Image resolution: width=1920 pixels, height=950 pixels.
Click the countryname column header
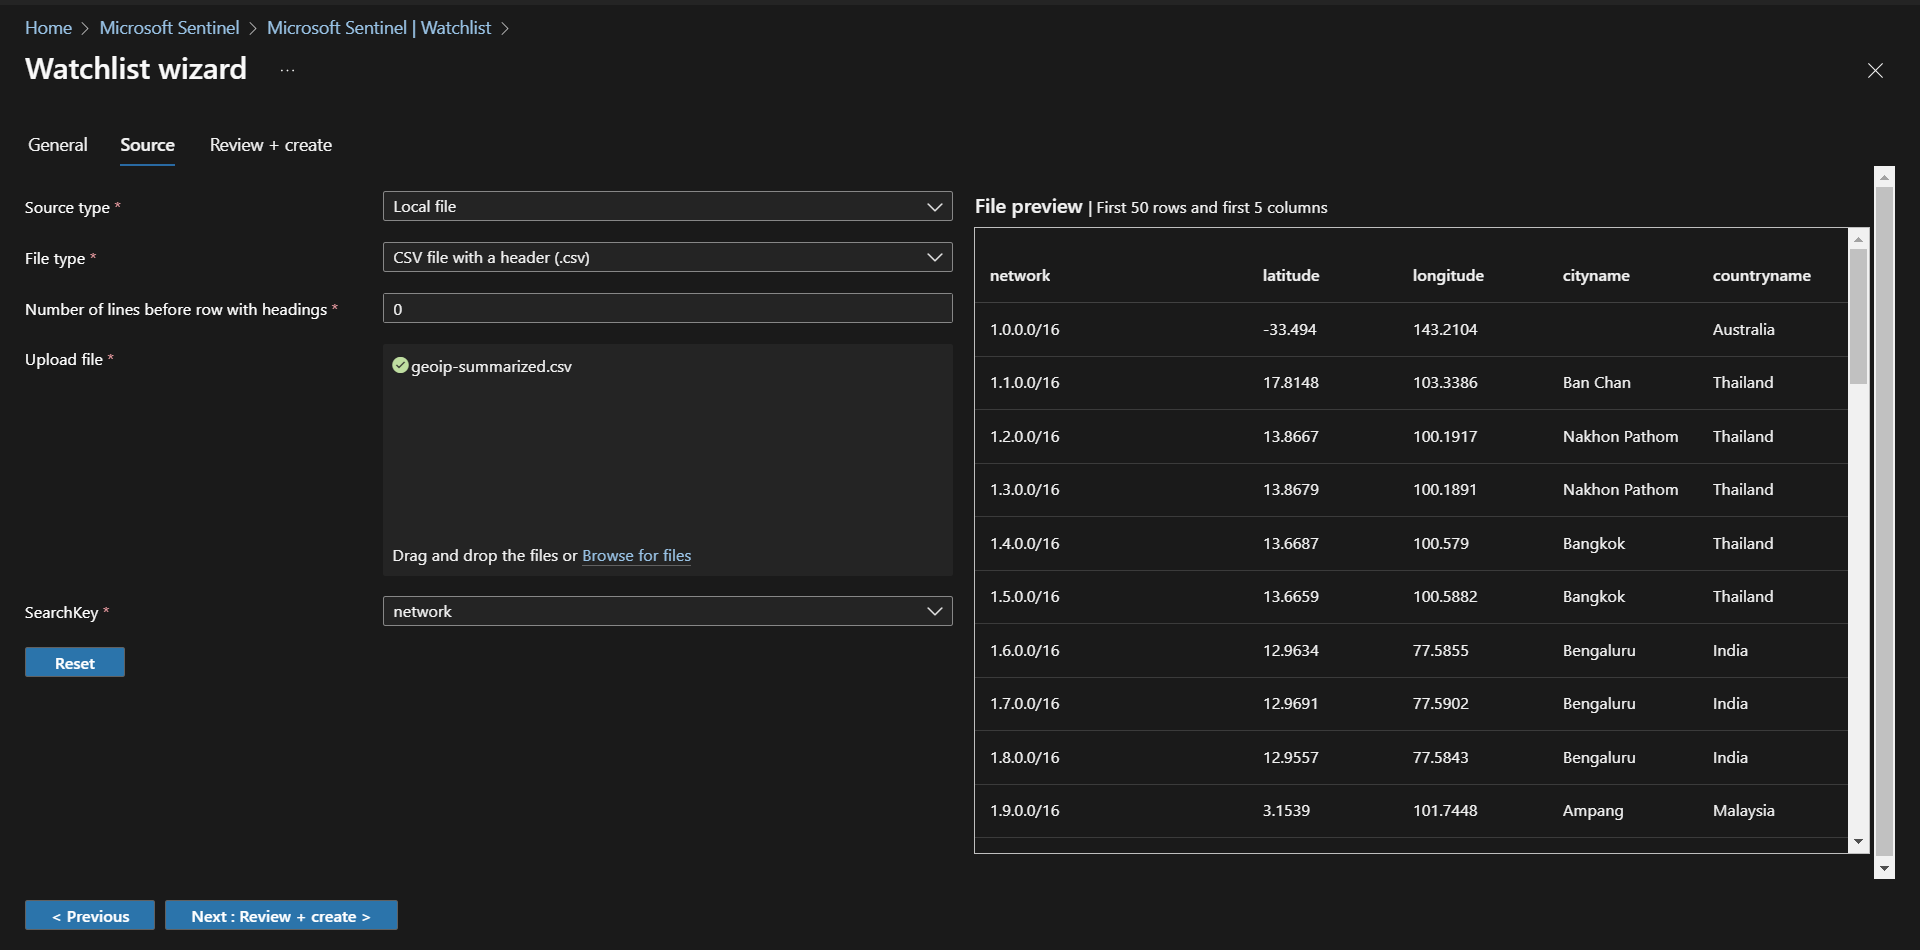coord(1761,275)
